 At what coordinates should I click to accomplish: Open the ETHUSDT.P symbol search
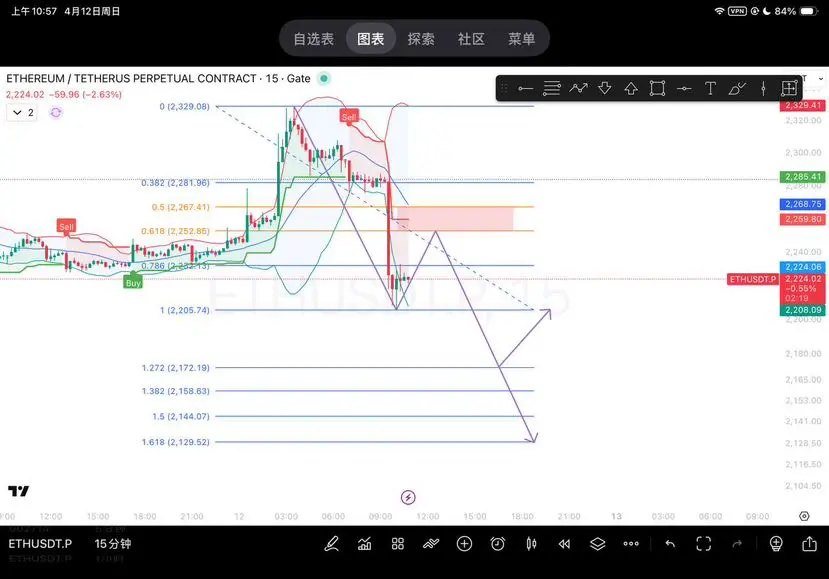coord(40,544)
